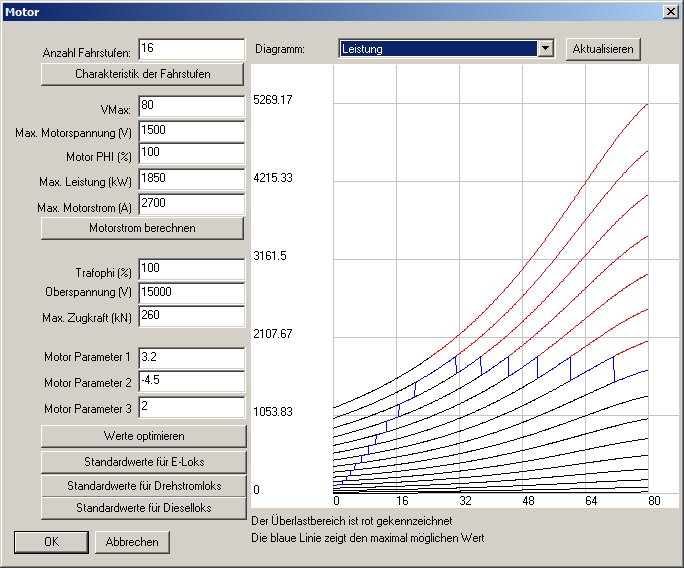Click the 5269.17 axis label
684x568 pixels.
click(x=273, y=100)
